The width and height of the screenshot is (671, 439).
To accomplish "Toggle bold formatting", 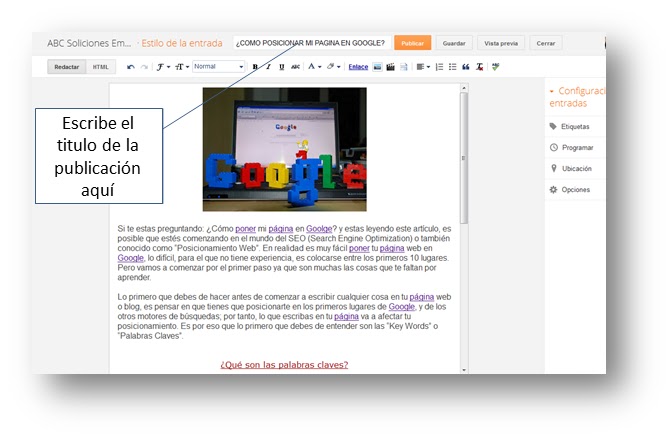I will (255, 67).
